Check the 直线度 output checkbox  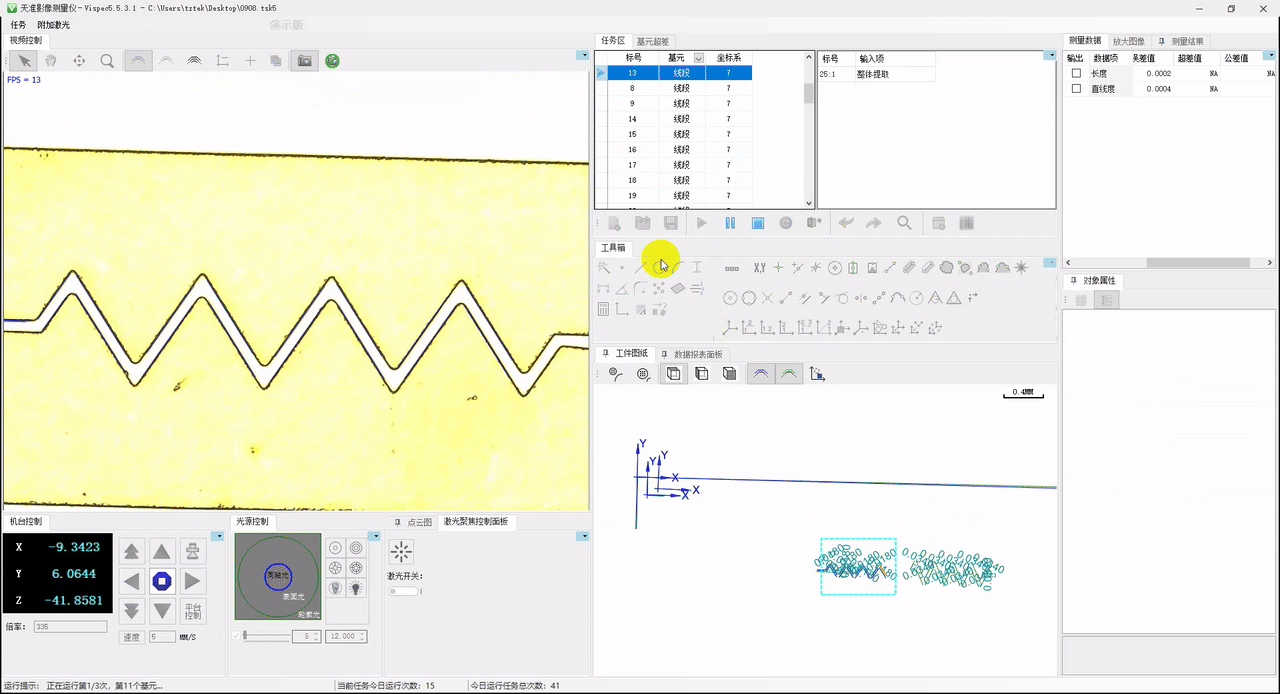[x=1076, y=89]
